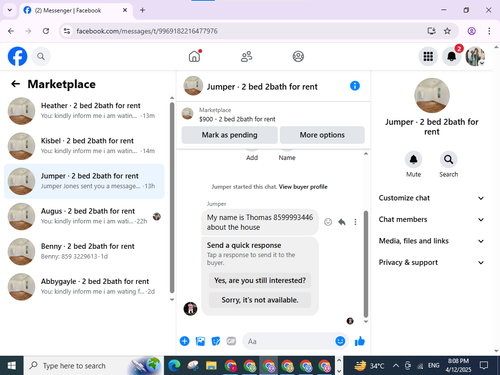Click the Windows taskbar search box
This screenshot has height=375, width=500.
[x=93, y=366]
